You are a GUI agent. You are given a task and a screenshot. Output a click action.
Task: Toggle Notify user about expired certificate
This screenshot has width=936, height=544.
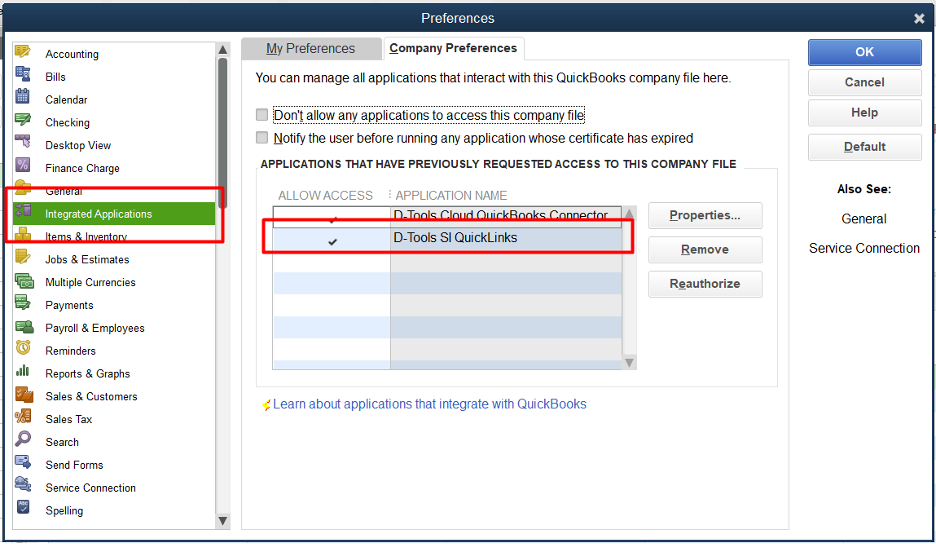tap(261, 138)
